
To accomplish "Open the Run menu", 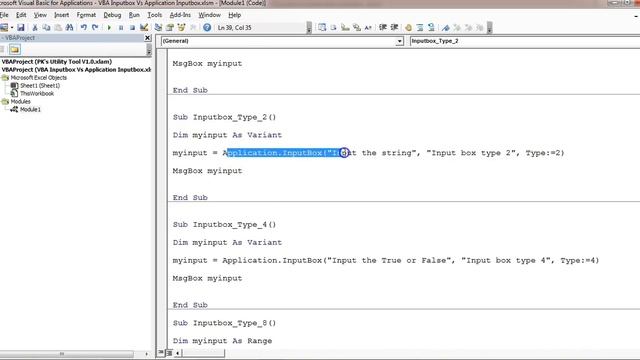I will [134, 15].
